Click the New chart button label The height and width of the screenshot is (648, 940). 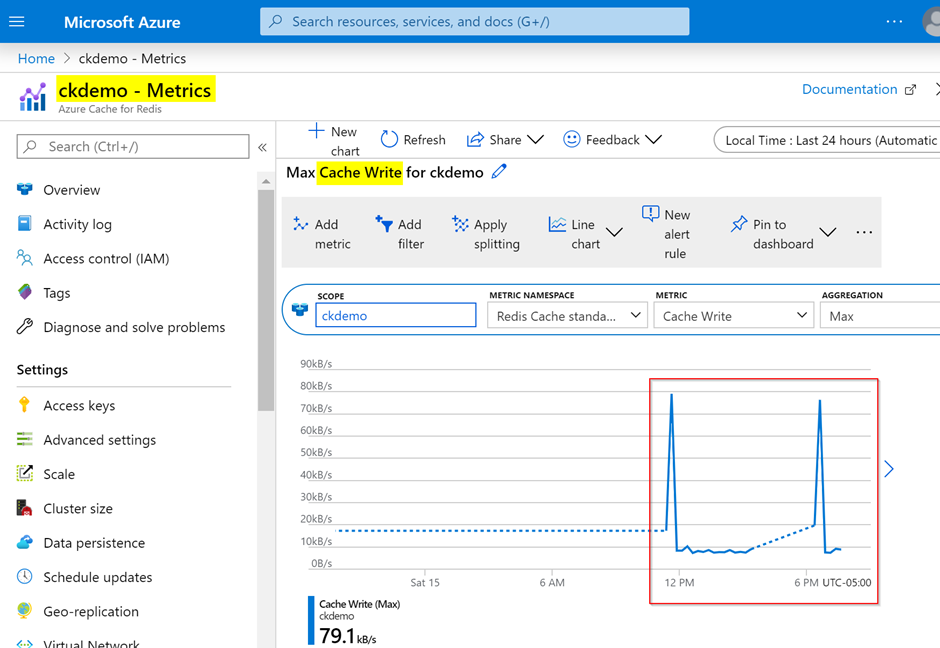(x=345, y=141)
